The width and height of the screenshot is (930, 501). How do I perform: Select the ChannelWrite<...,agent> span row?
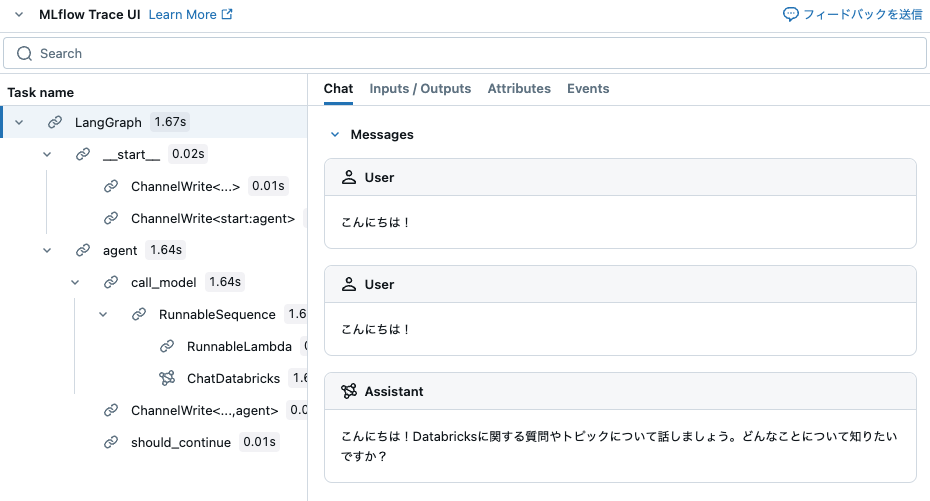click(154, 410)
